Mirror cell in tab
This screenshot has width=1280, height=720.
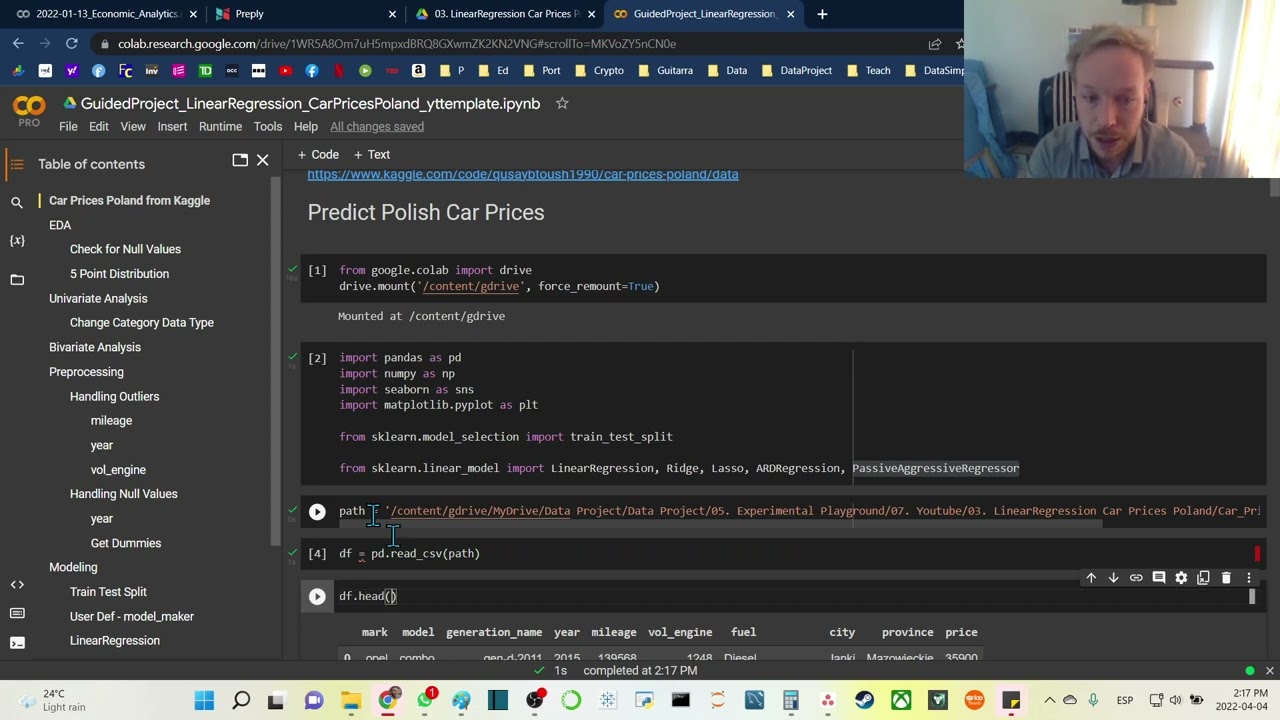tap(1203, 578)
